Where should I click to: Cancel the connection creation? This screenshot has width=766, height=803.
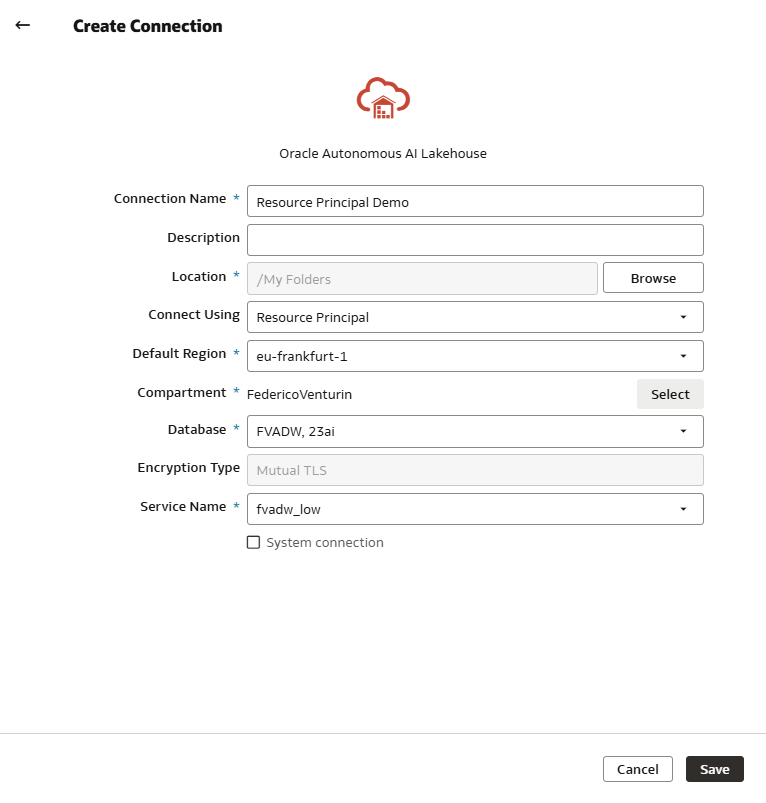(637, 769)
